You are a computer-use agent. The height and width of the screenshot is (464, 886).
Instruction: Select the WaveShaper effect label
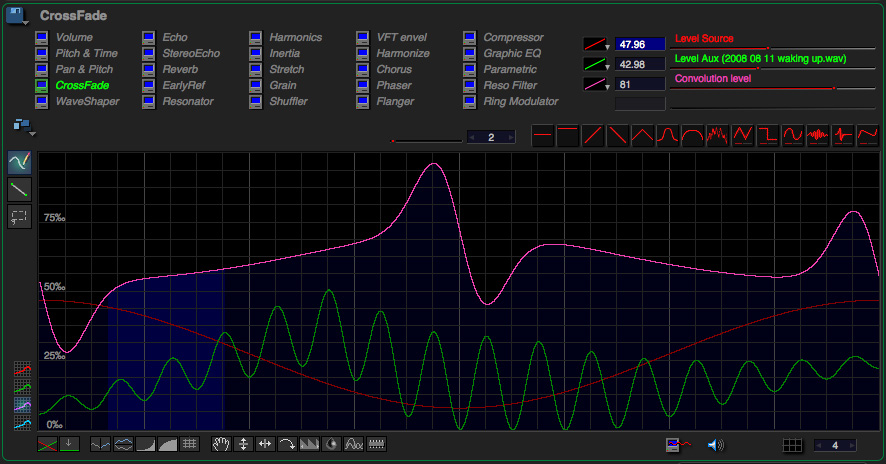tap(88, 102)
